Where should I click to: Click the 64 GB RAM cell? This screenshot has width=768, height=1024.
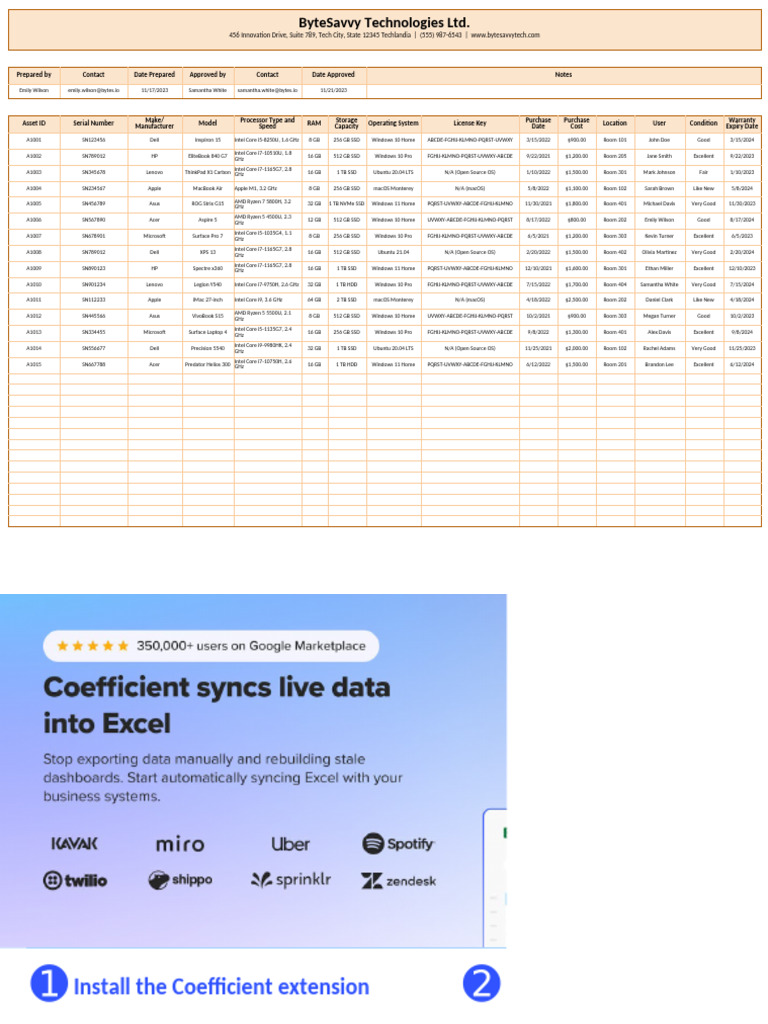(x=314, y=300)
